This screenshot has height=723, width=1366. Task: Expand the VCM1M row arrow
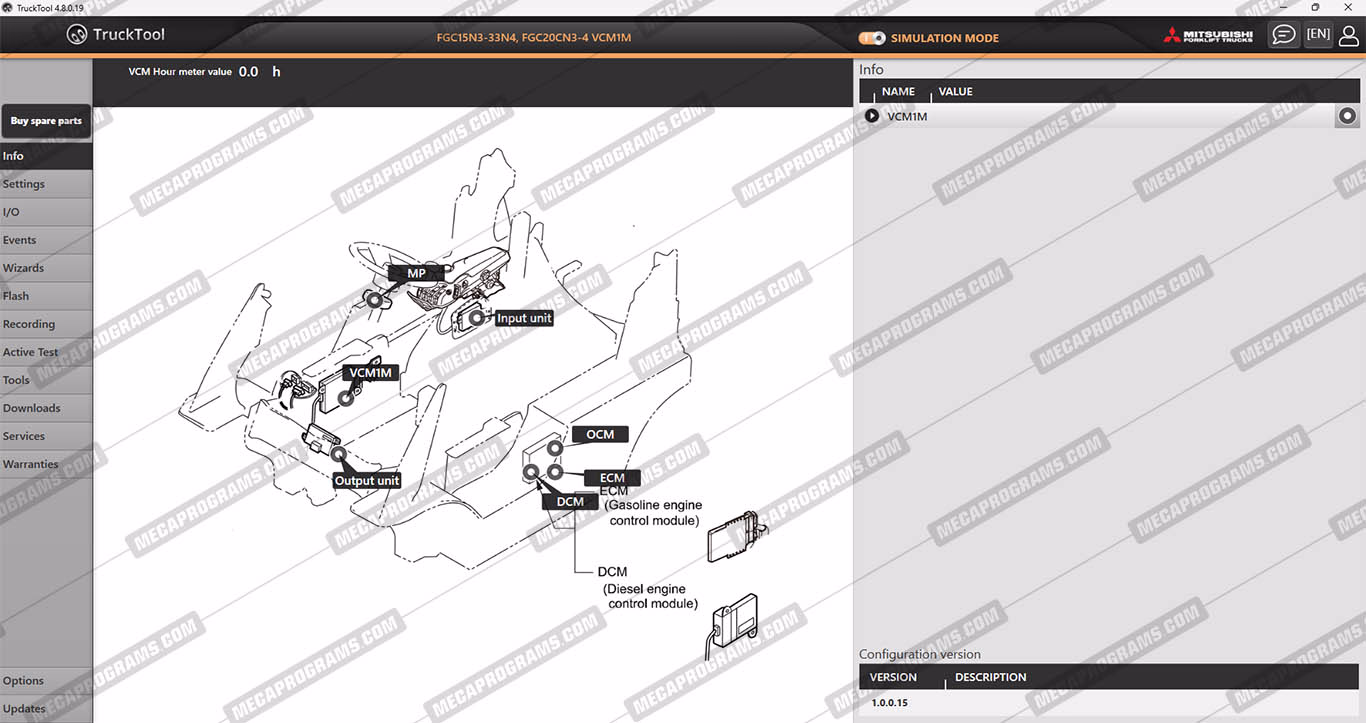[872, 116]
